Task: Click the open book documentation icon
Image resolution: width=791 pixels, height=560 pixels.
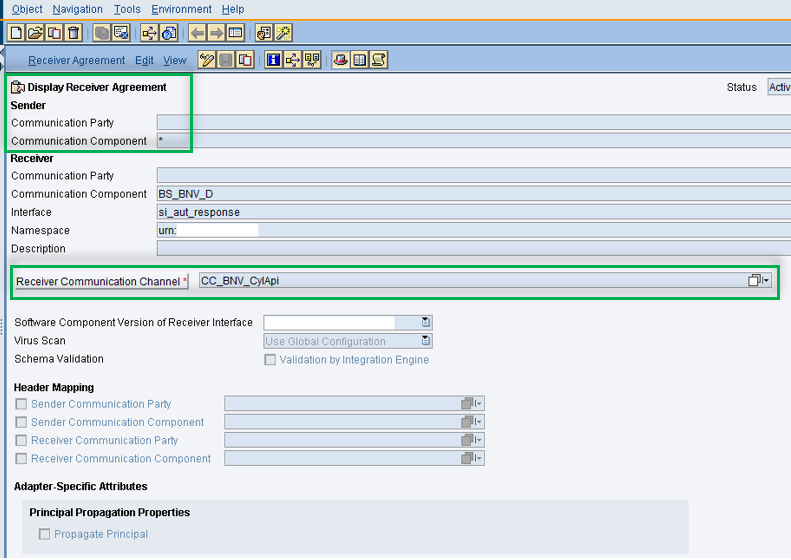Action: click(360, 60)
